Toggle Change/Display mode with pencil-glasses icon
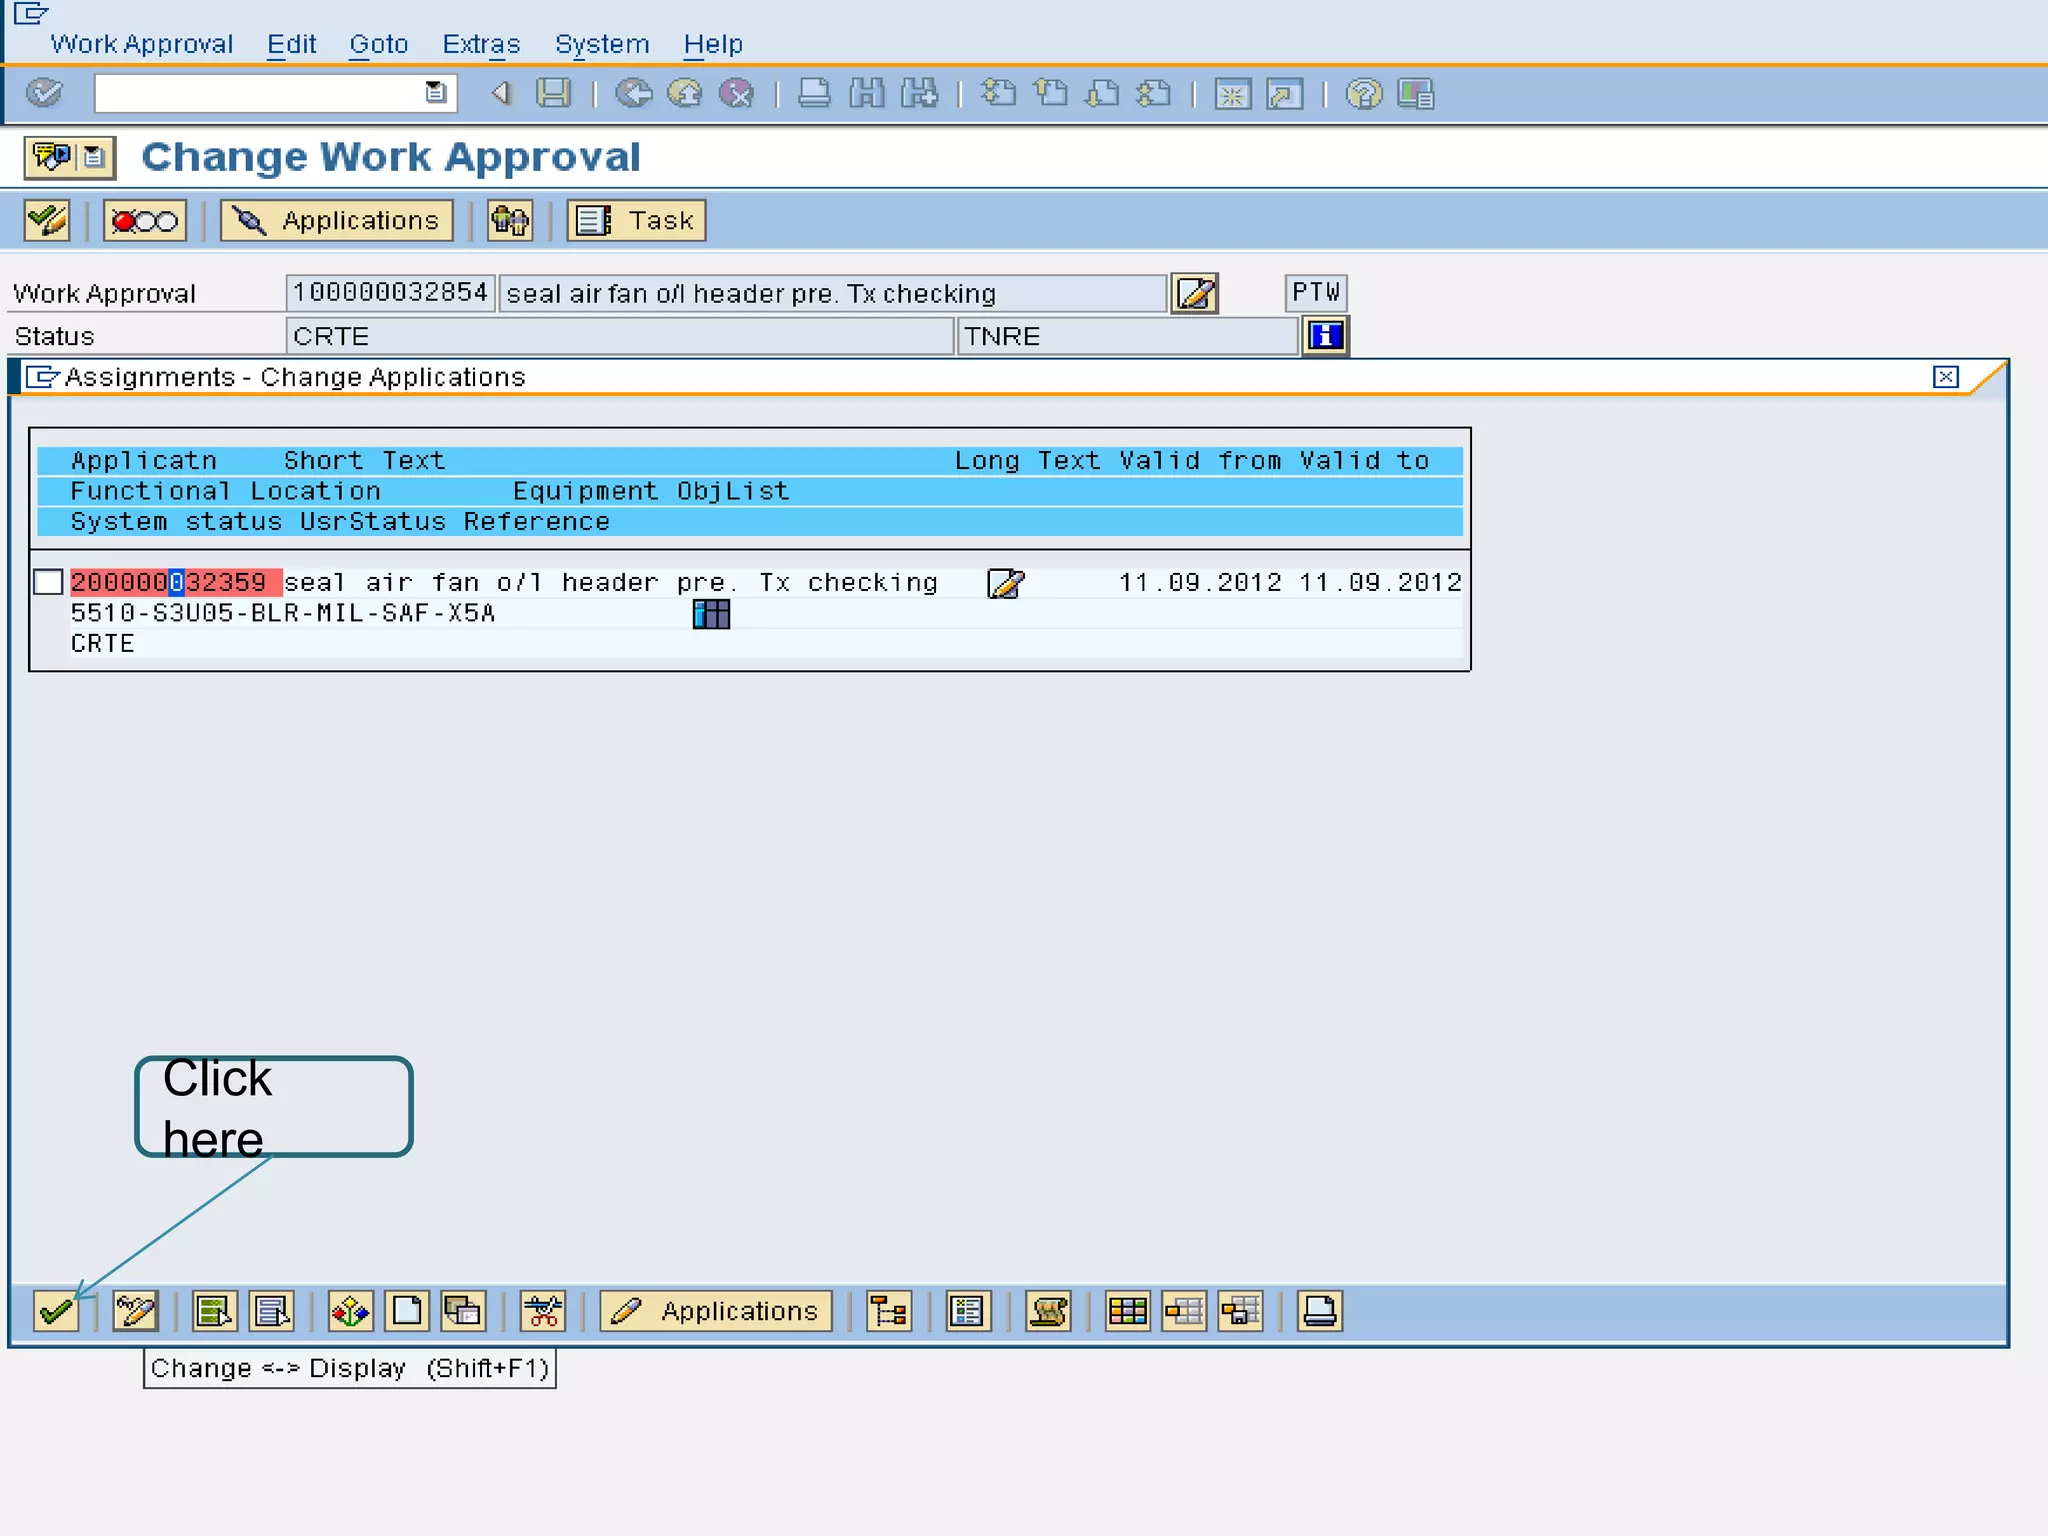 (x=135, y=1311)
